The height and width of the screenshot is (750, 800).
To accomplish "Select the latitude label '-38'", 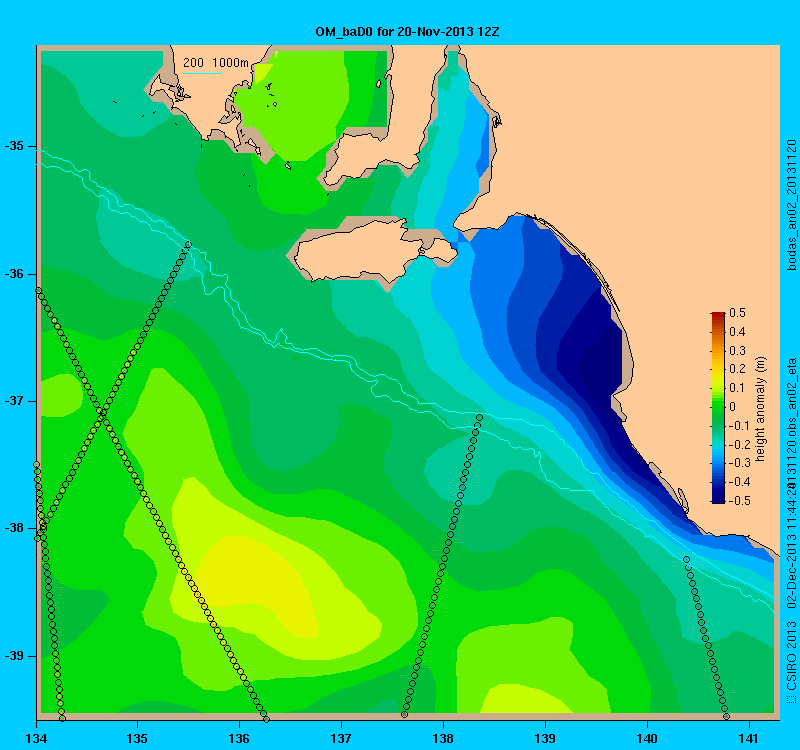I will pyautogui.click(x=14, y=528).
